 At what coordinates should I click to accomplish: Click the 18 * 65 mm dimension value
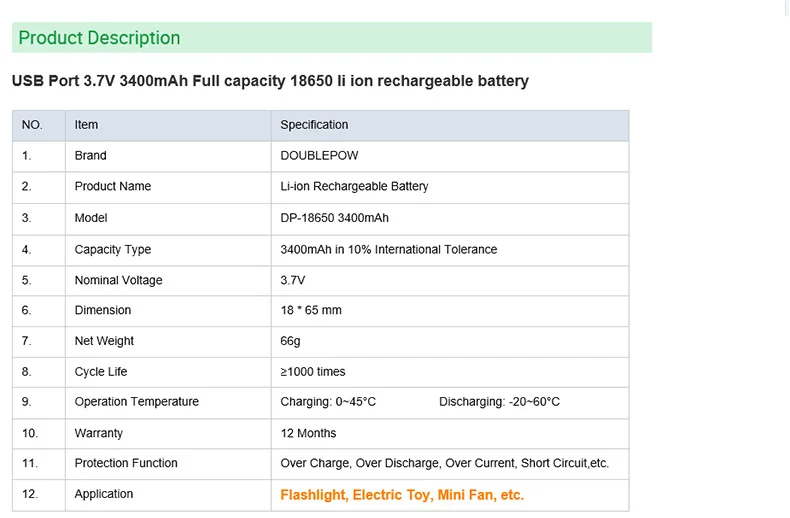click(311, 310)
